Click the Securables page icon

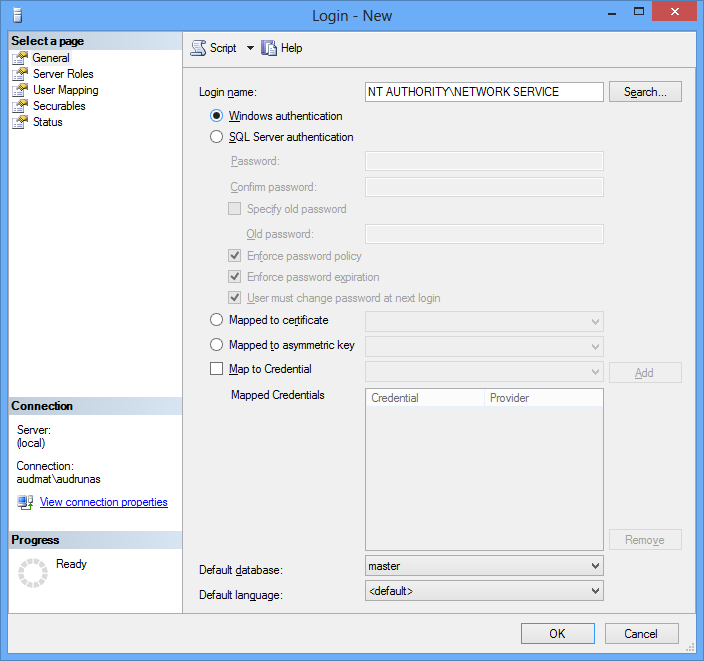tap(20, 106)
